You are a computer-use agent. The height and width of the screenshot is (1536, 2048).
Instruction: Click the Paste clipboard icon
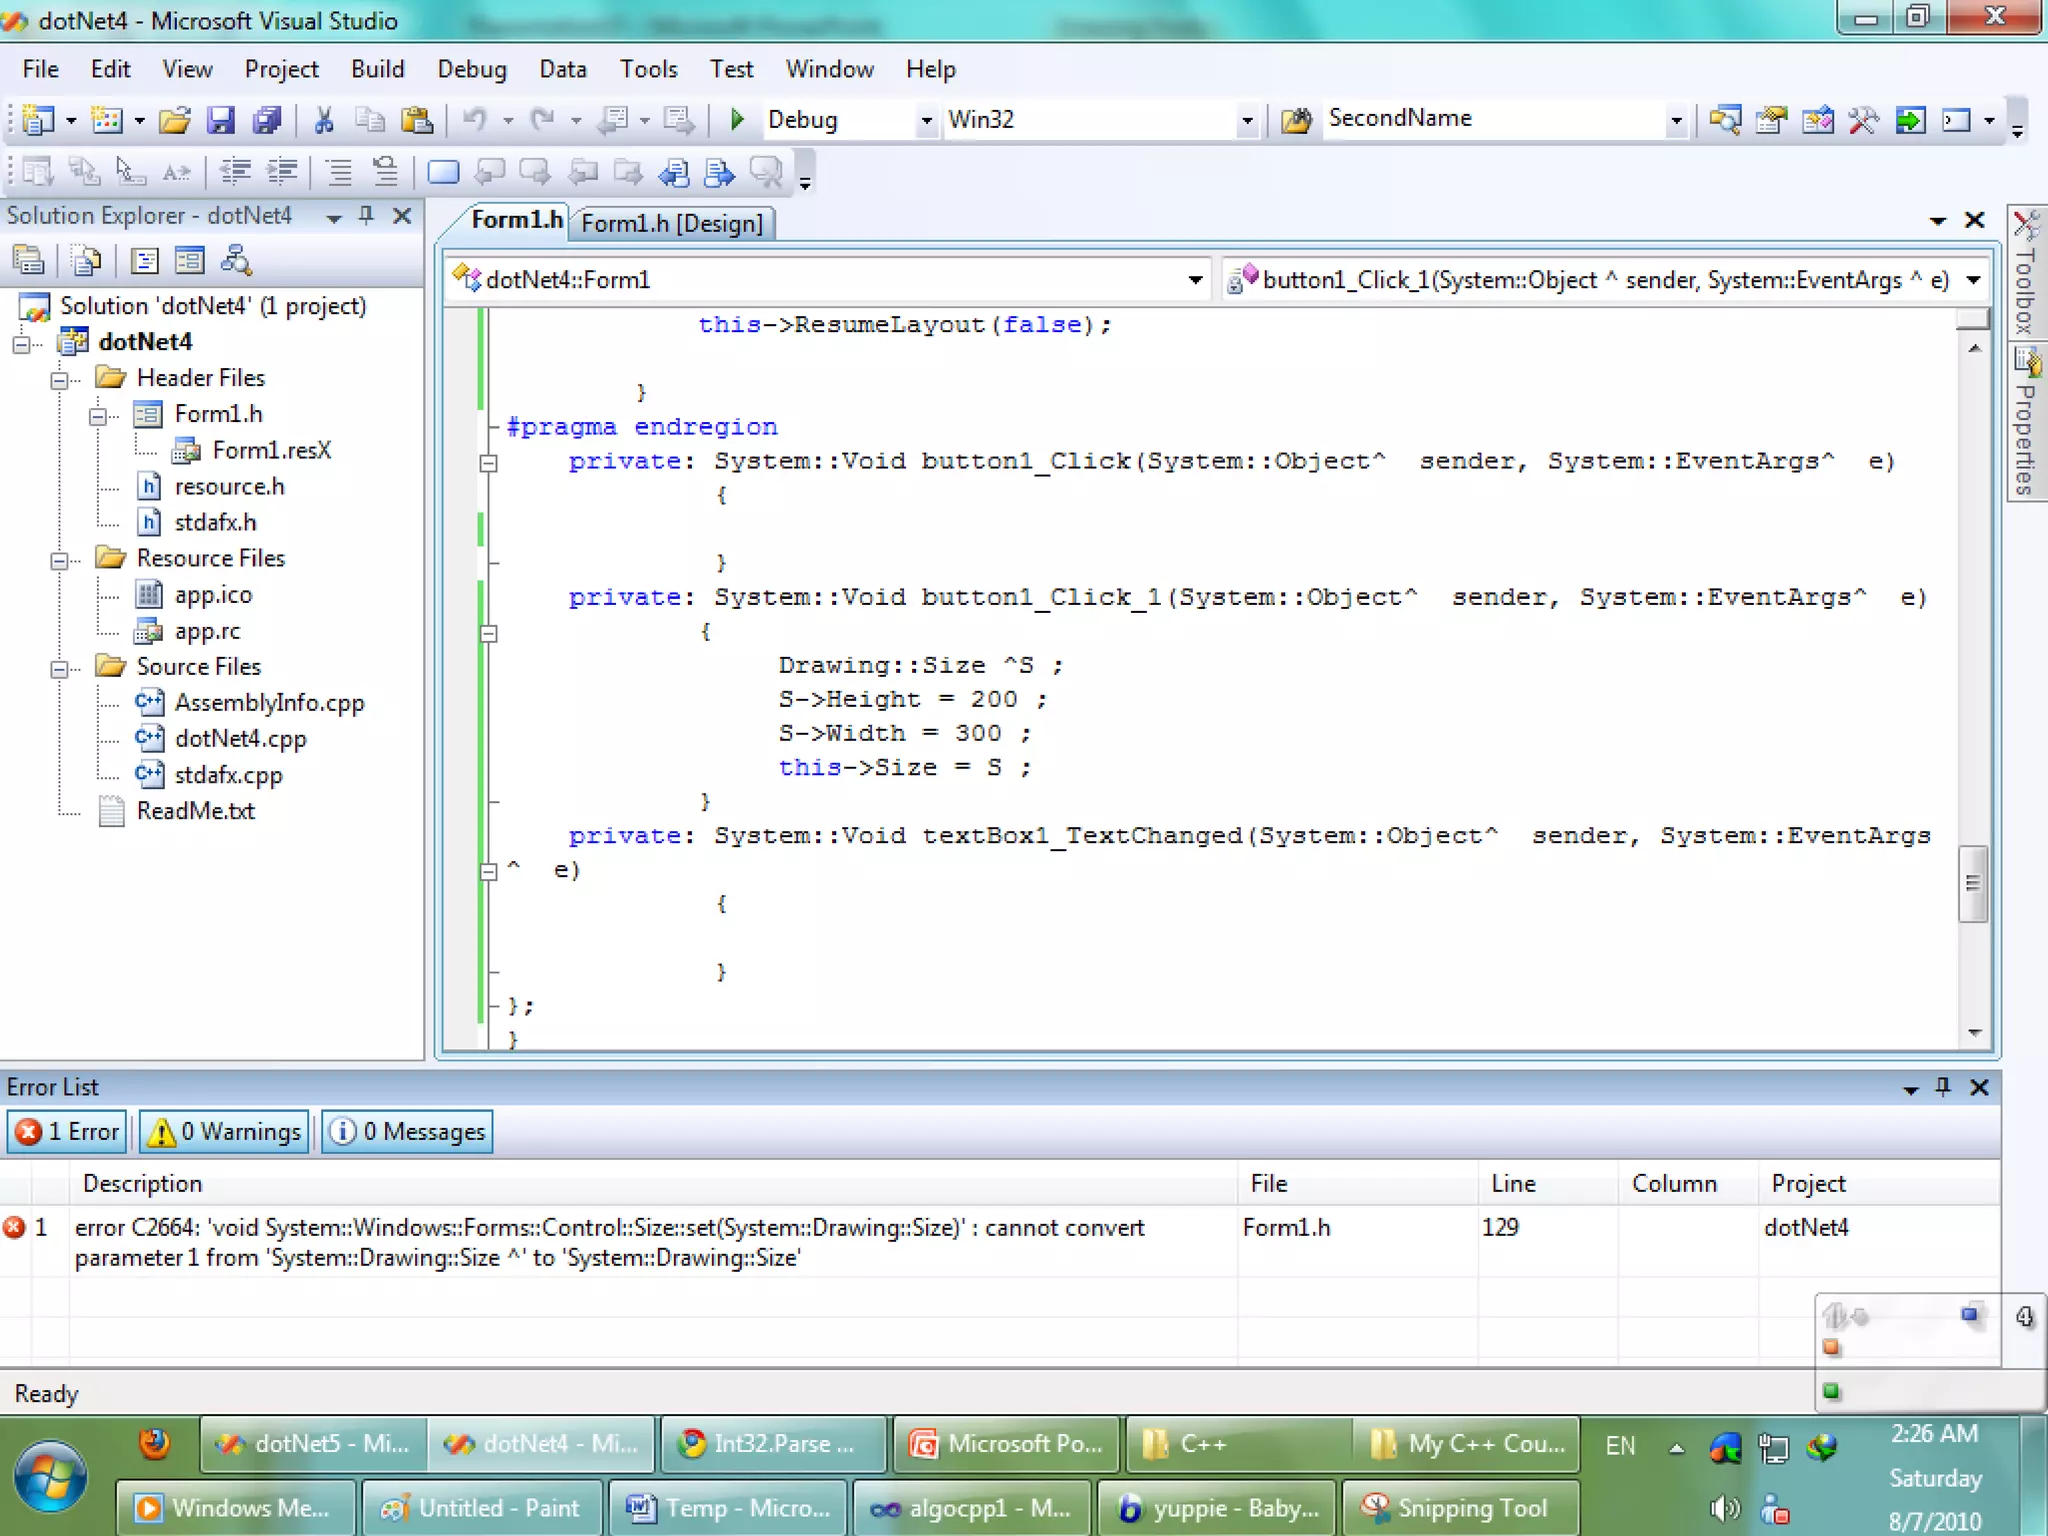416,120
